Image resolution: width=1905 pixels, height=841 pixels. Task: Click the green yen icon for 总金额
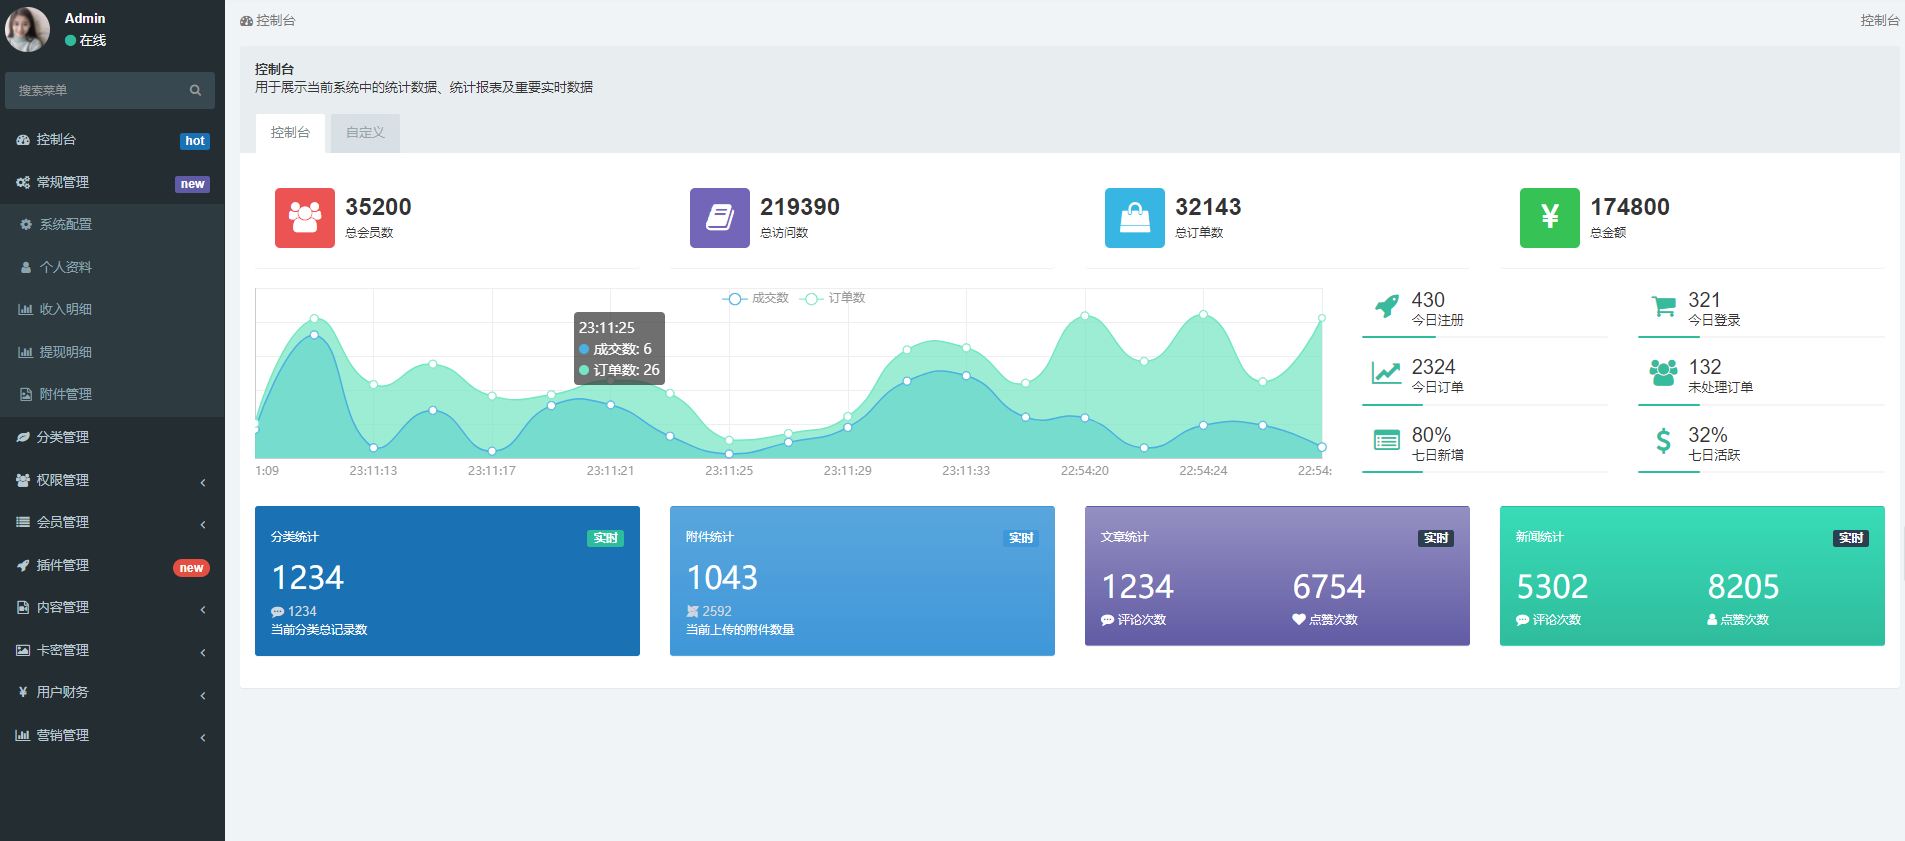pyautogui.click(x=1549, y=217)
